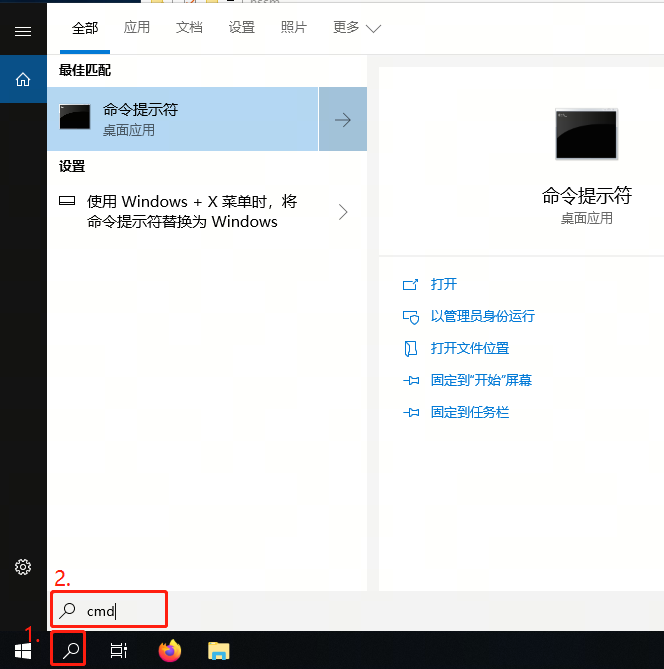Switch to the 全部 tab
664x669 pixels.
85,28
